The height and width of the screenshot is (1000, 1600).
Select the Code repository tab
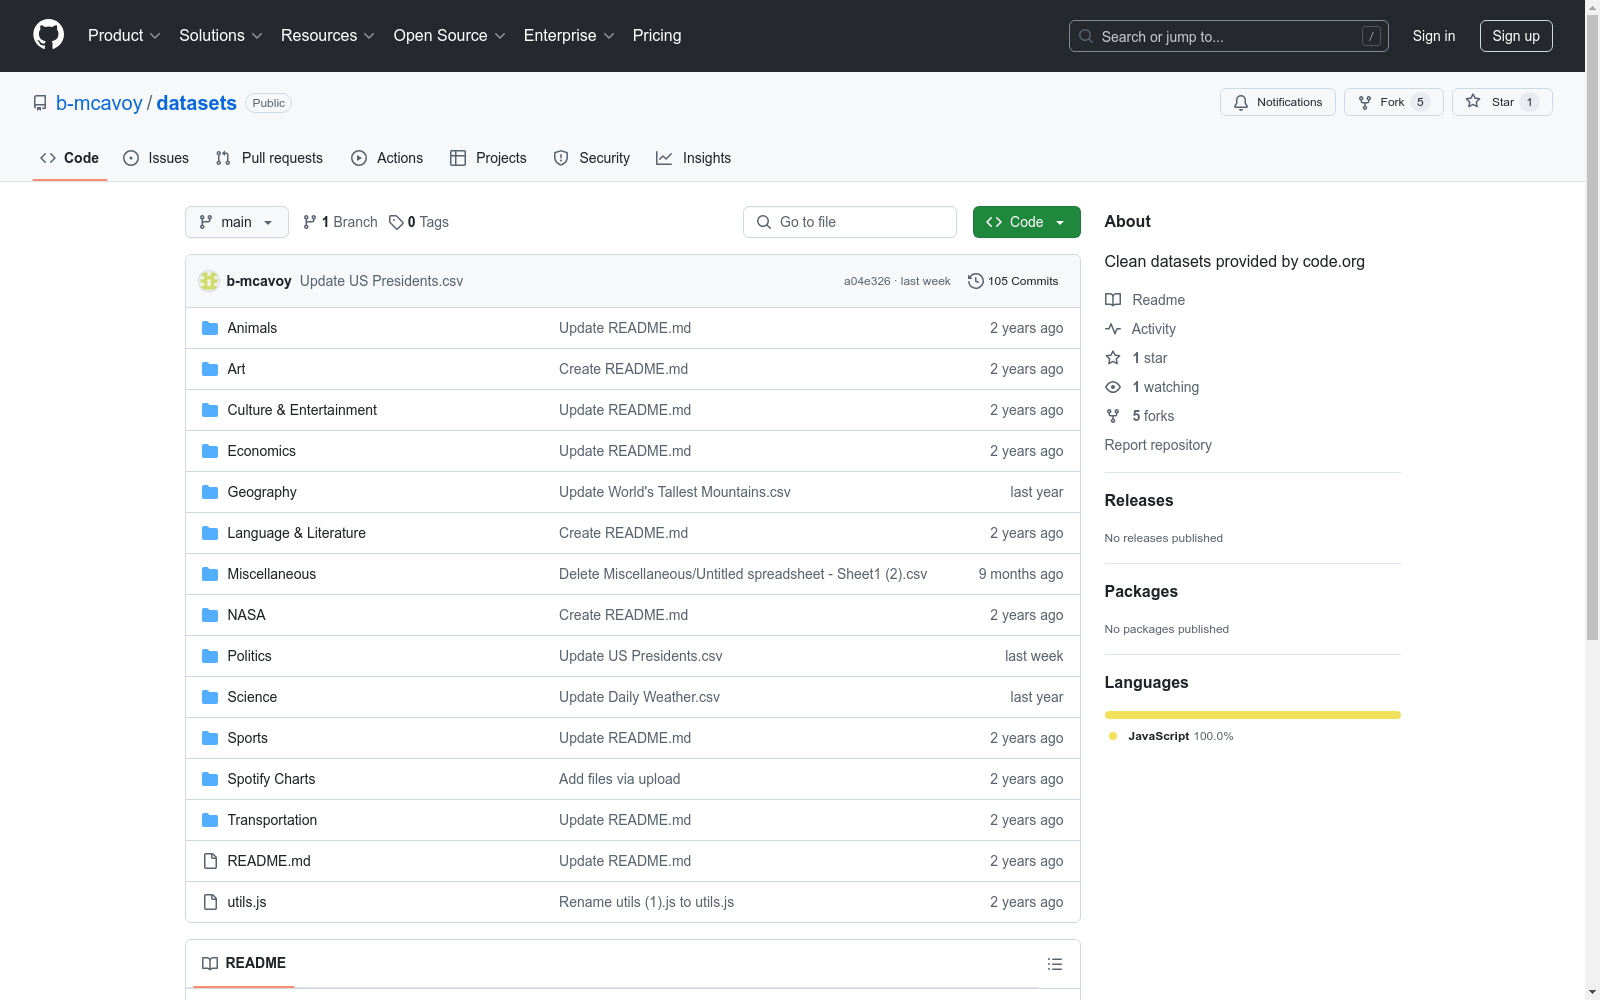(x=70, y=158)
